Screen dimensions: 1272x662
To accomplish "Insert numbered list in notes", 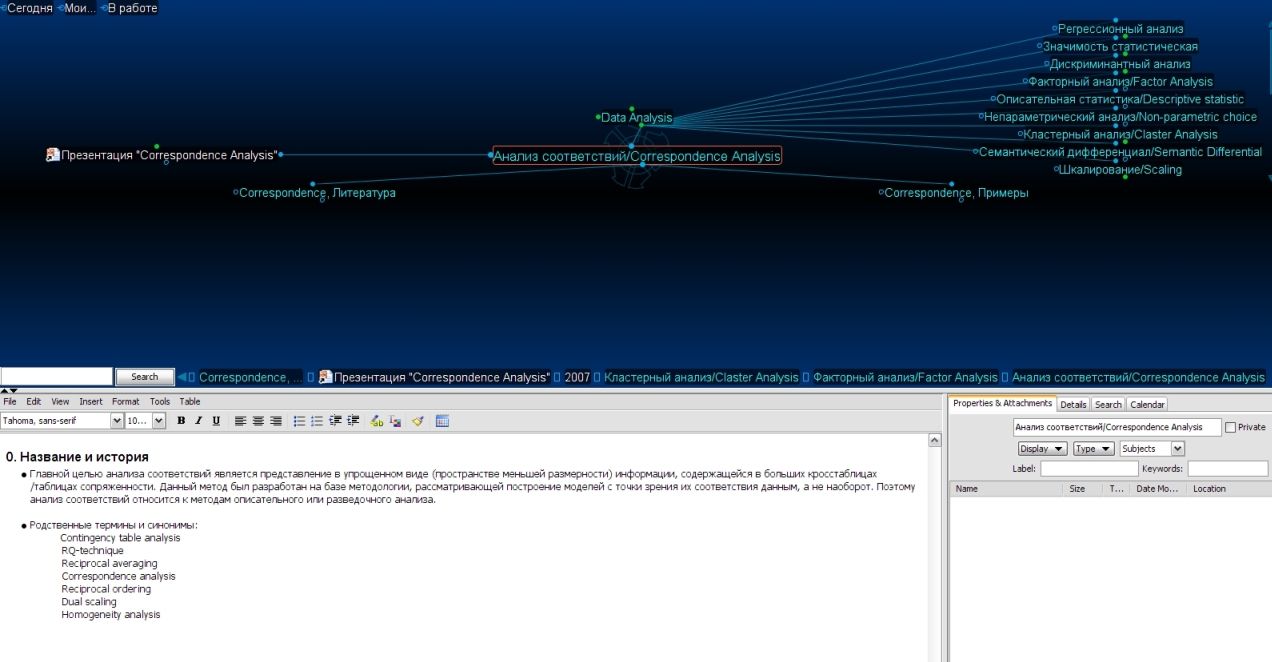I will pos(317,421).
